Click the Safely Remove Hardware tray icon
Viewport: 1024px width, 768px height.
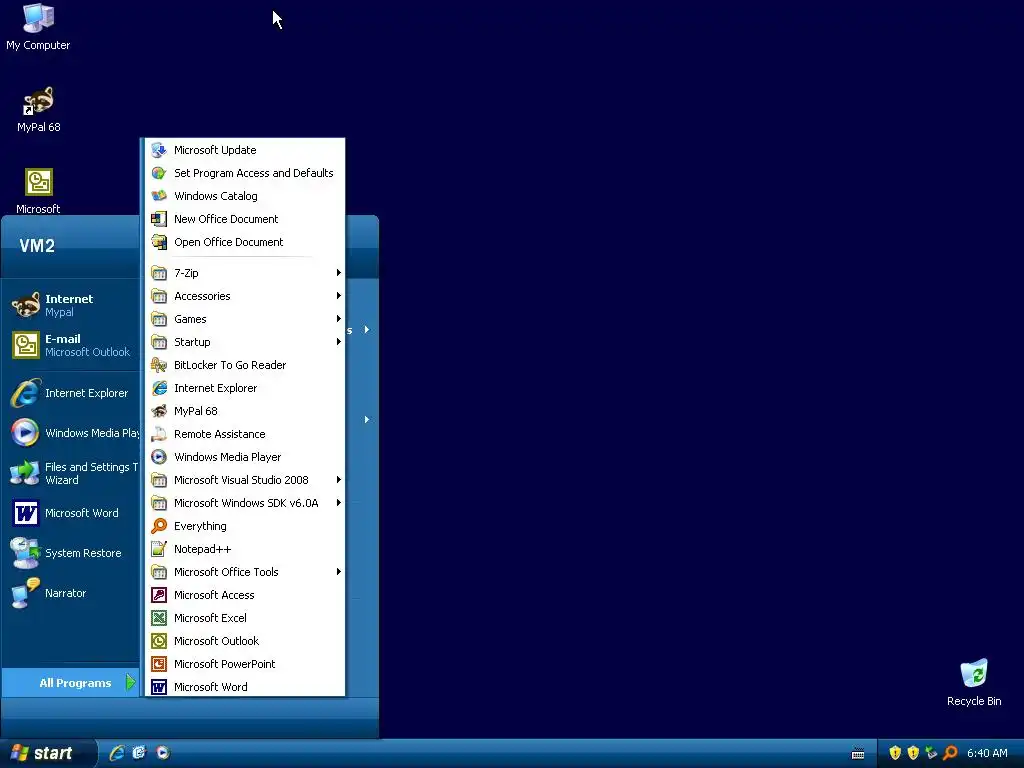(x=931, y=753)
